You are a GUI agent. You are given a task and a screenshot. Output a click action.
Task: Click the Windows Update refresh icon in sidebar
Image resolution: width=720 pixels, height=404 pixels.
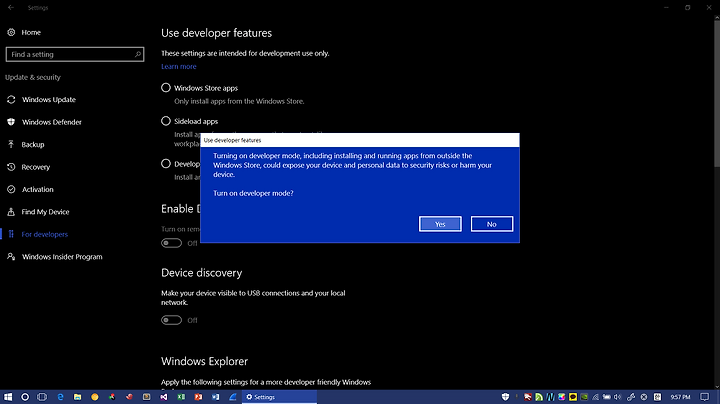click(11, 100)
